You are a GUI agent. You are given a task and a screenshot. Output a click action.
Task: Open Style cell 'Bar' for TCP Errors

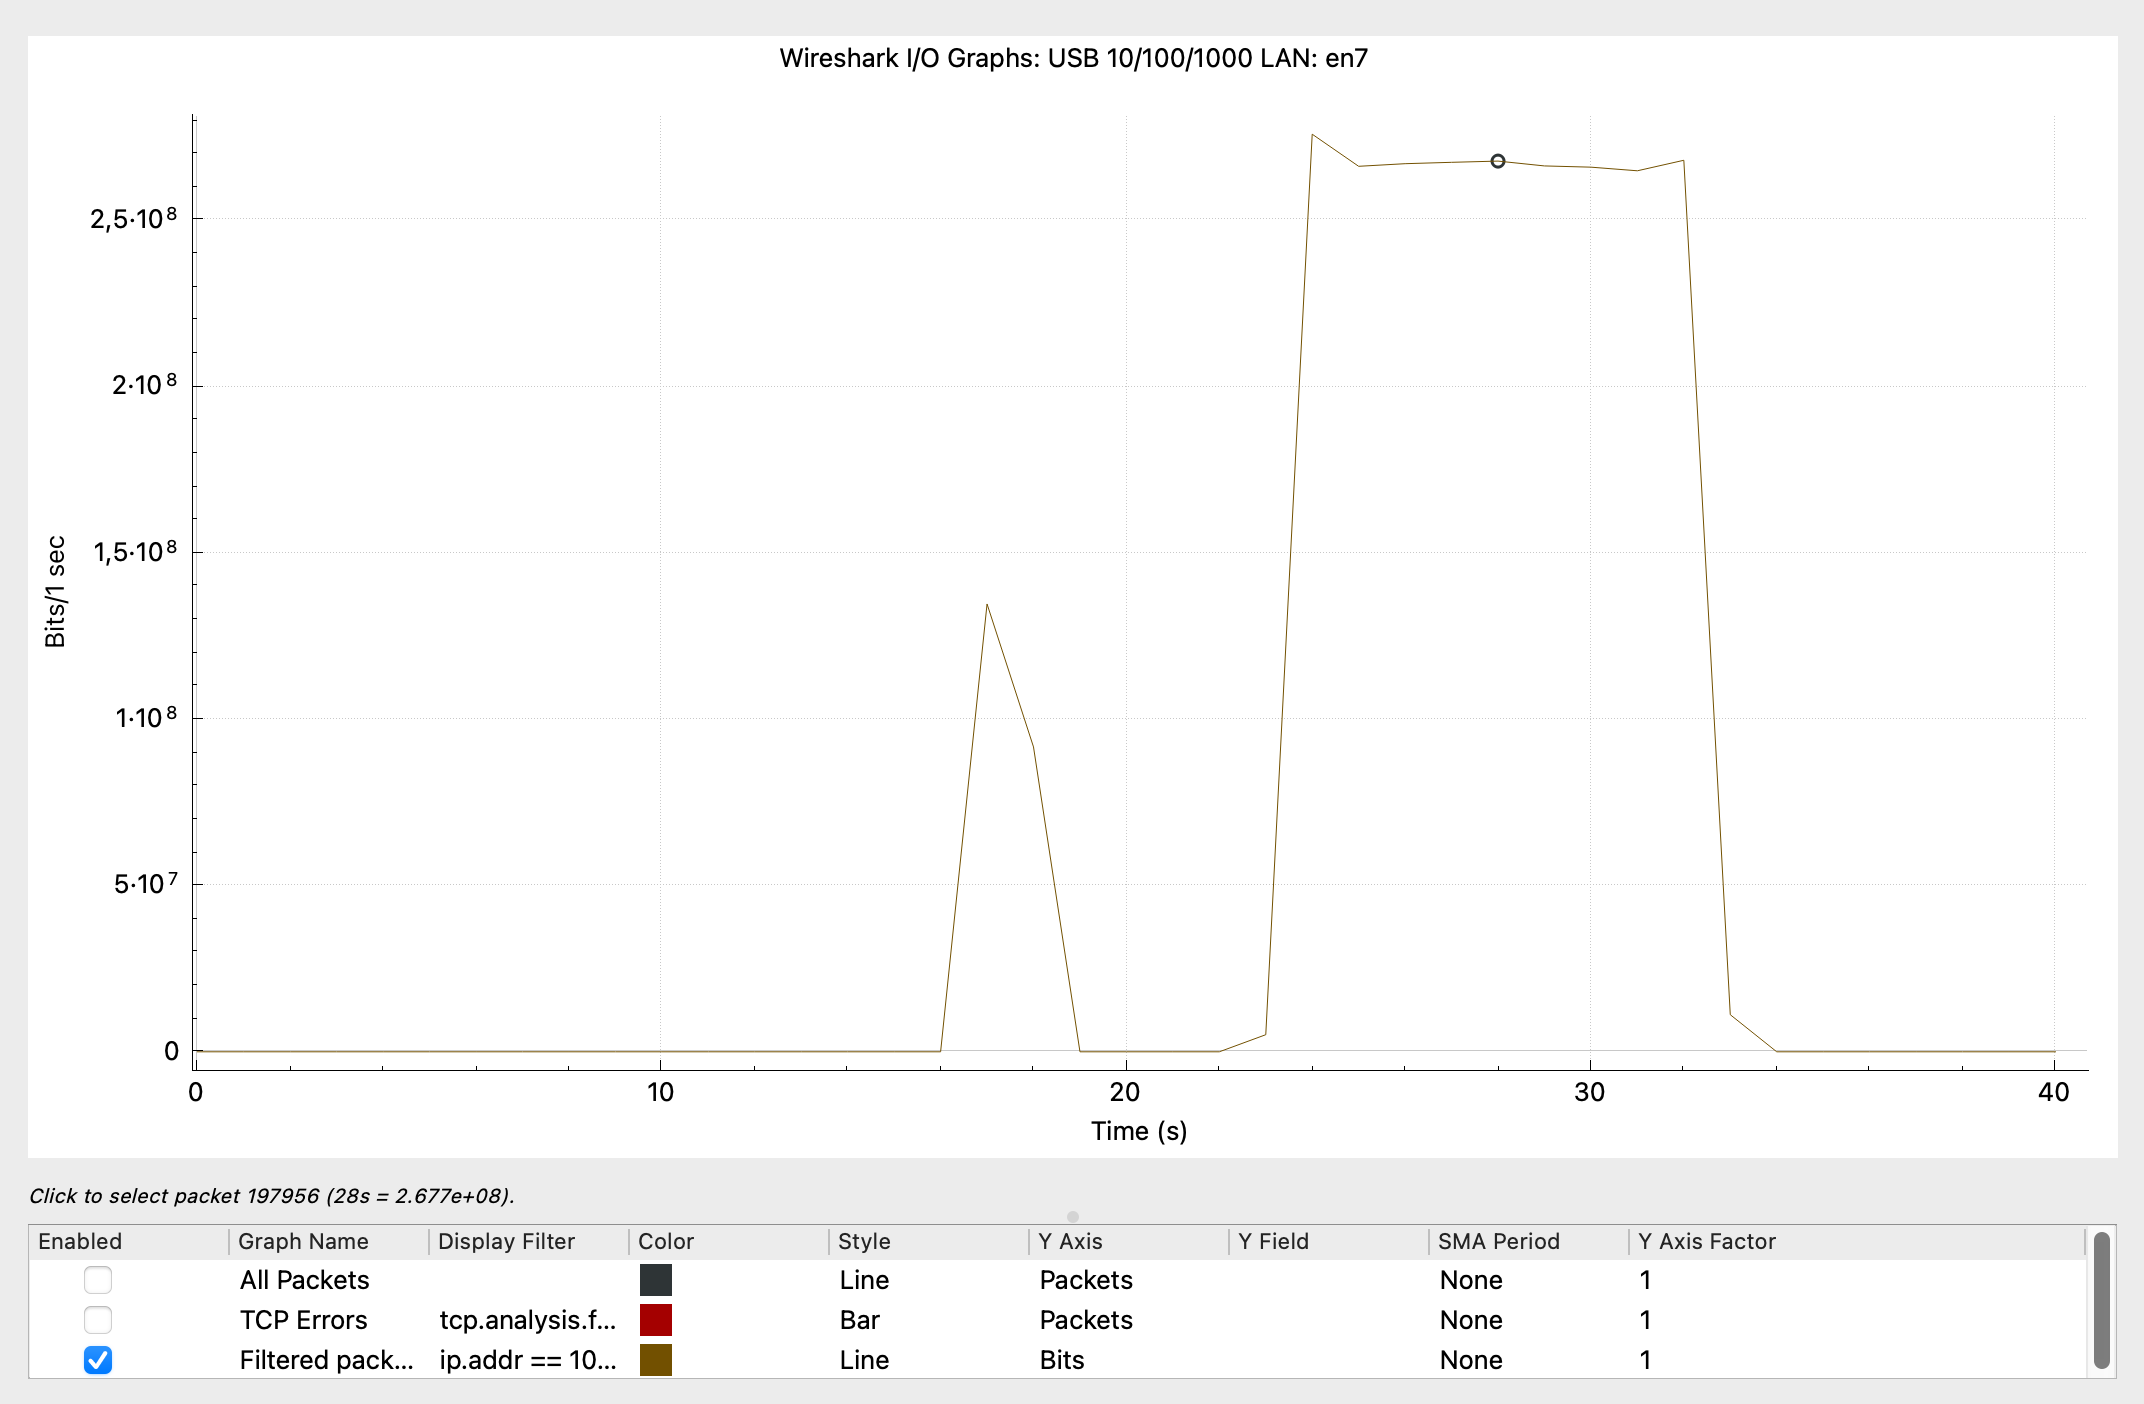[860, 1320]
